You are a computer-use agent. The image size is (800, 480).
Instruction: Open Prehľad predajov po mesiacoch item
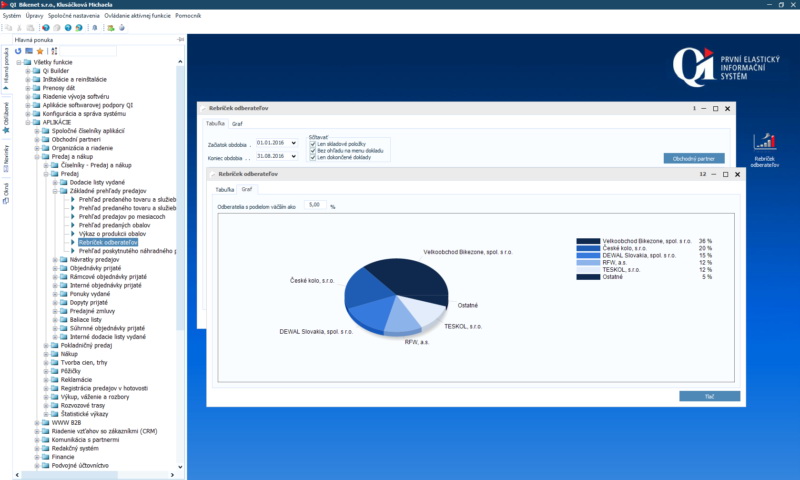pos(122,217)
